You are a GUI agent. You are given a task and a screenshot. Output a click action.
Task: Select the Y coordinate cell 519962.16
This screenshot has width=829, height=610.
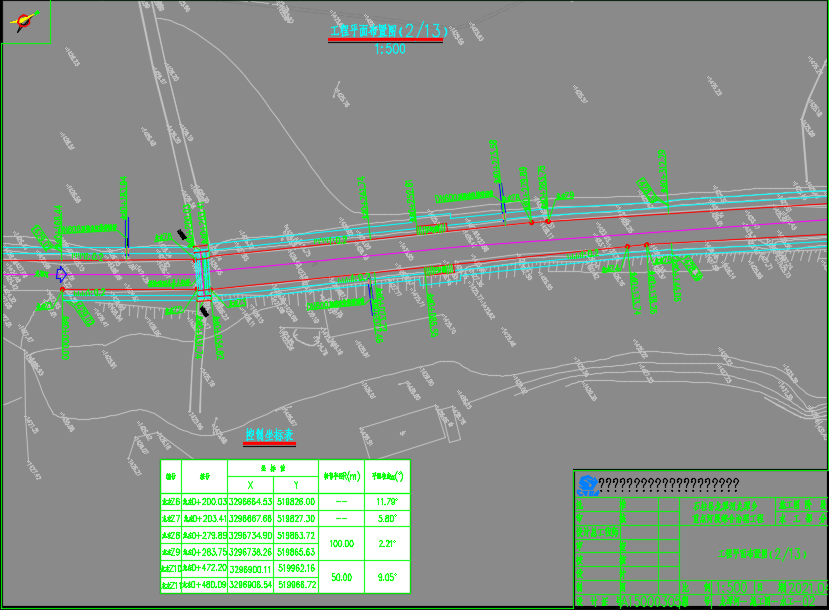point(296,569)
